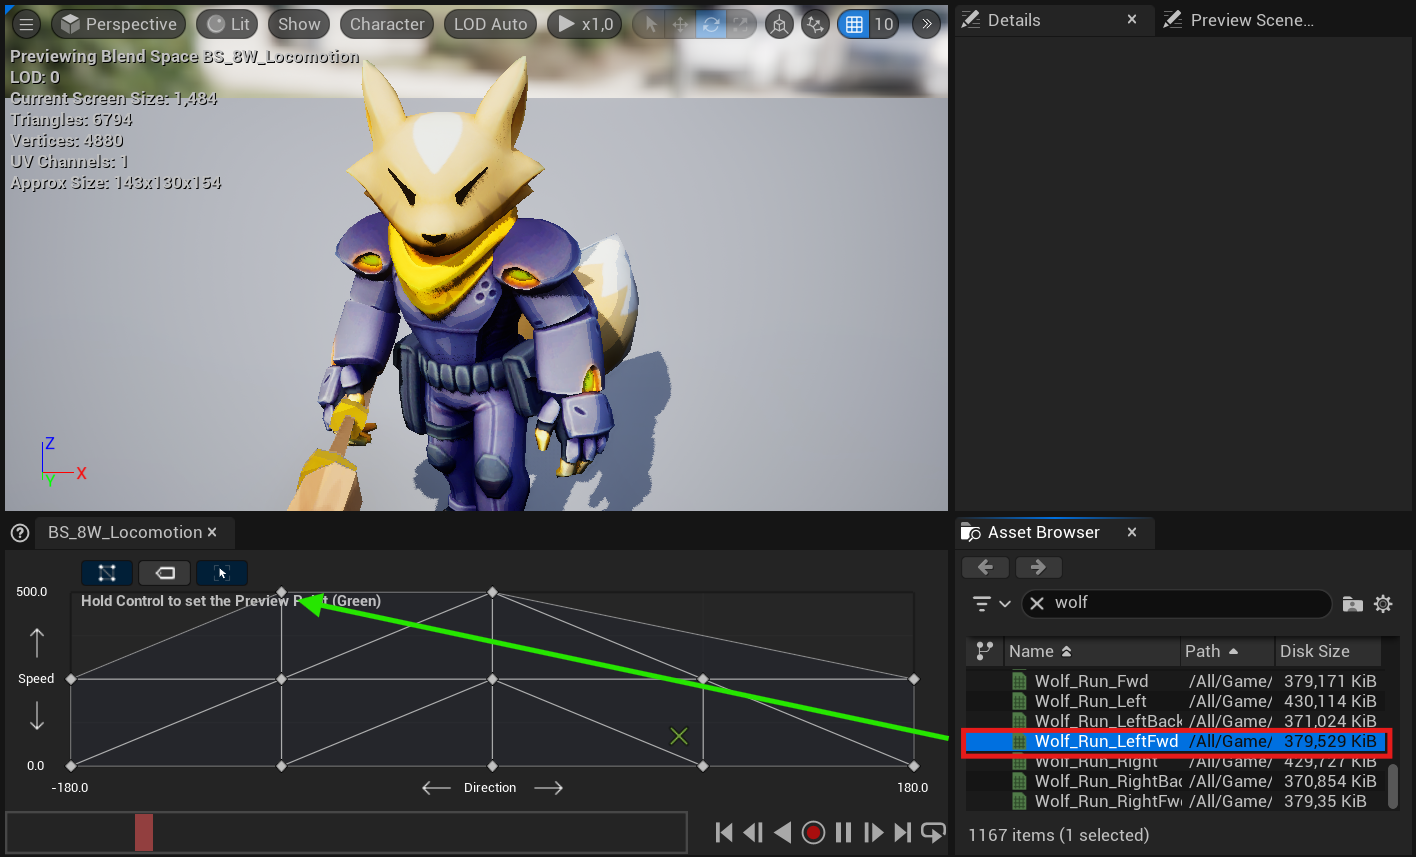Go forward in Asset Browser history
Image resolution: width=1416 pixels, height=857 pixels.
(1038, 567)
